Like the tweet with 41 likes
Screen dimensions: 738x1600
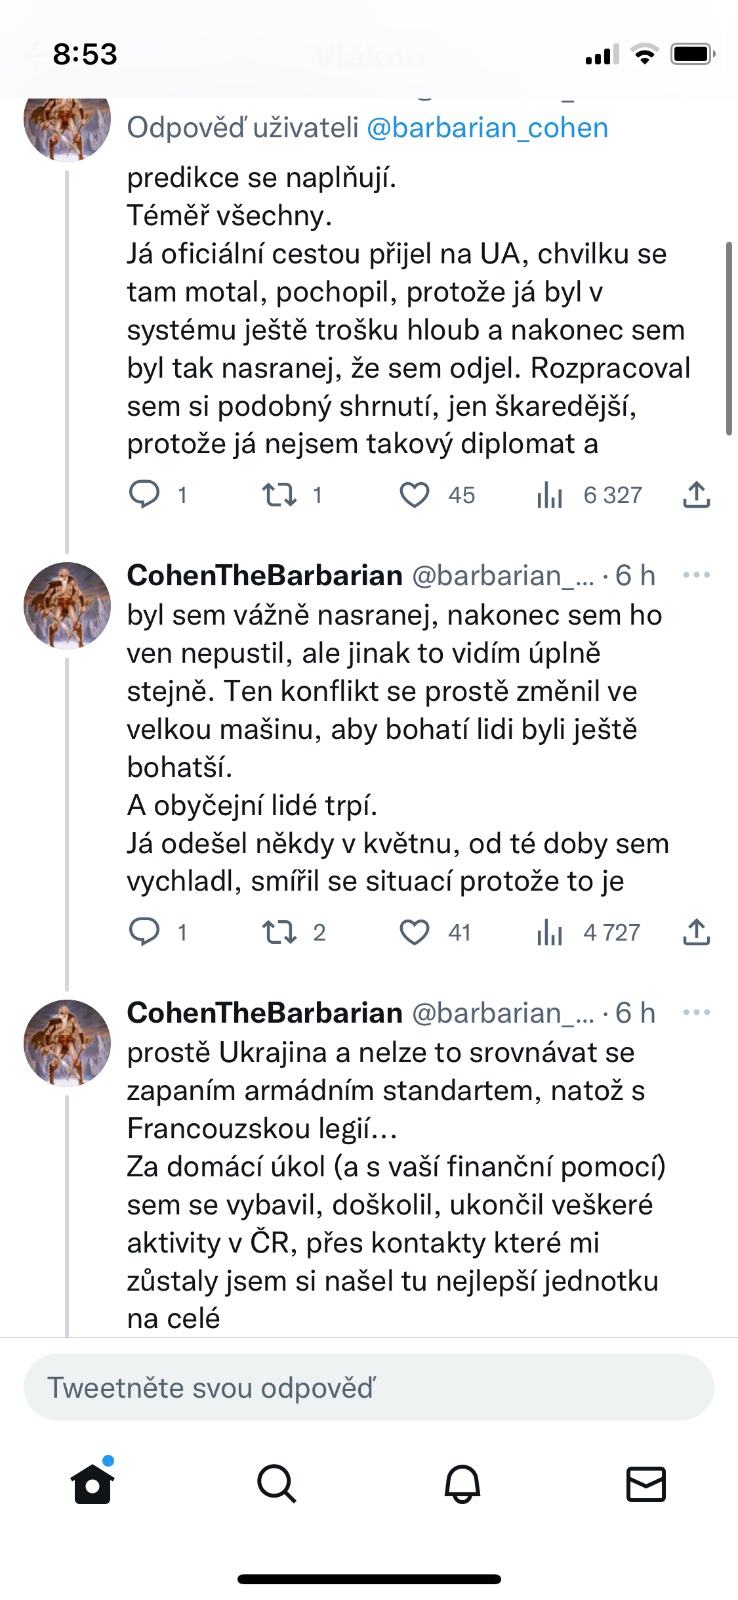point(415,933)
